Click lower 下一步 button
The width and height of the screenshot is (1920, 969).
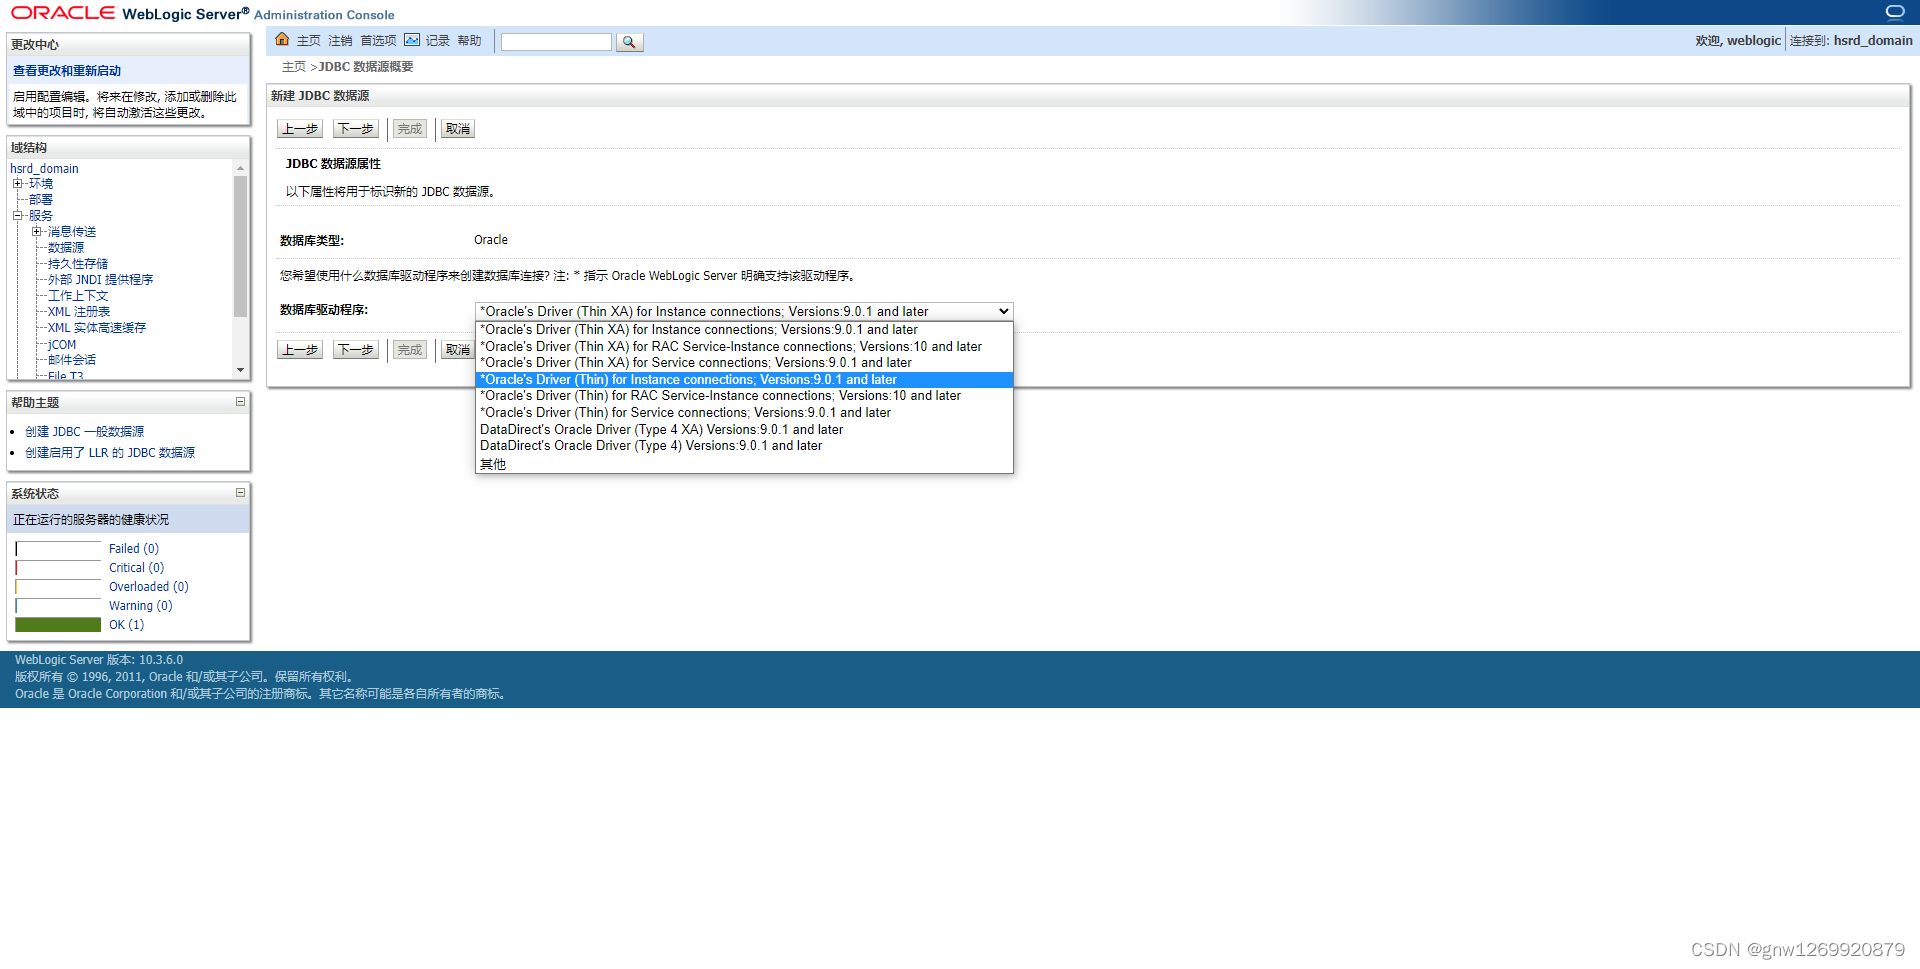pos(355,350)
